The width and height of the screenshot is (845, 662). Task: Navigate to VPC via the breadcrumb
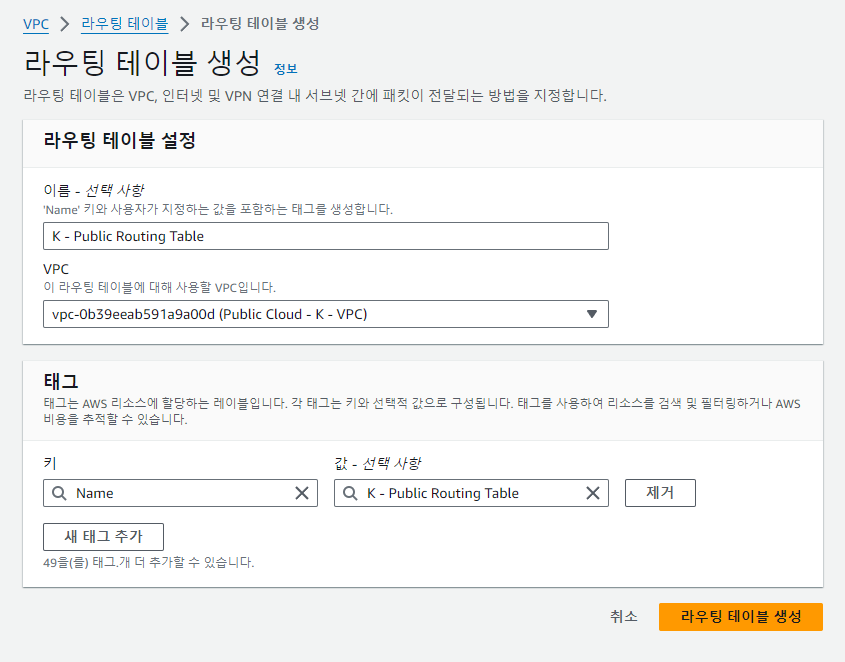[36, 24]
